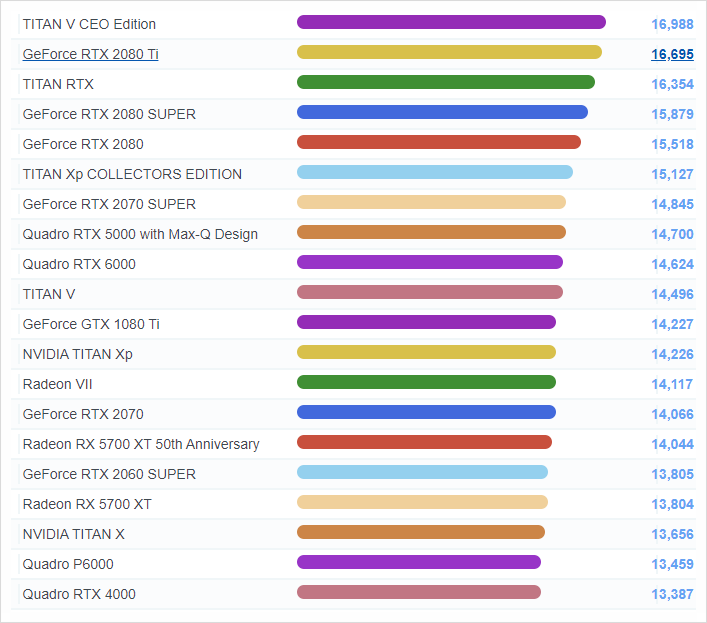Click the 15,879 score value
The height and width of the screenshot is (623, 707).
(x=672, y=114)
